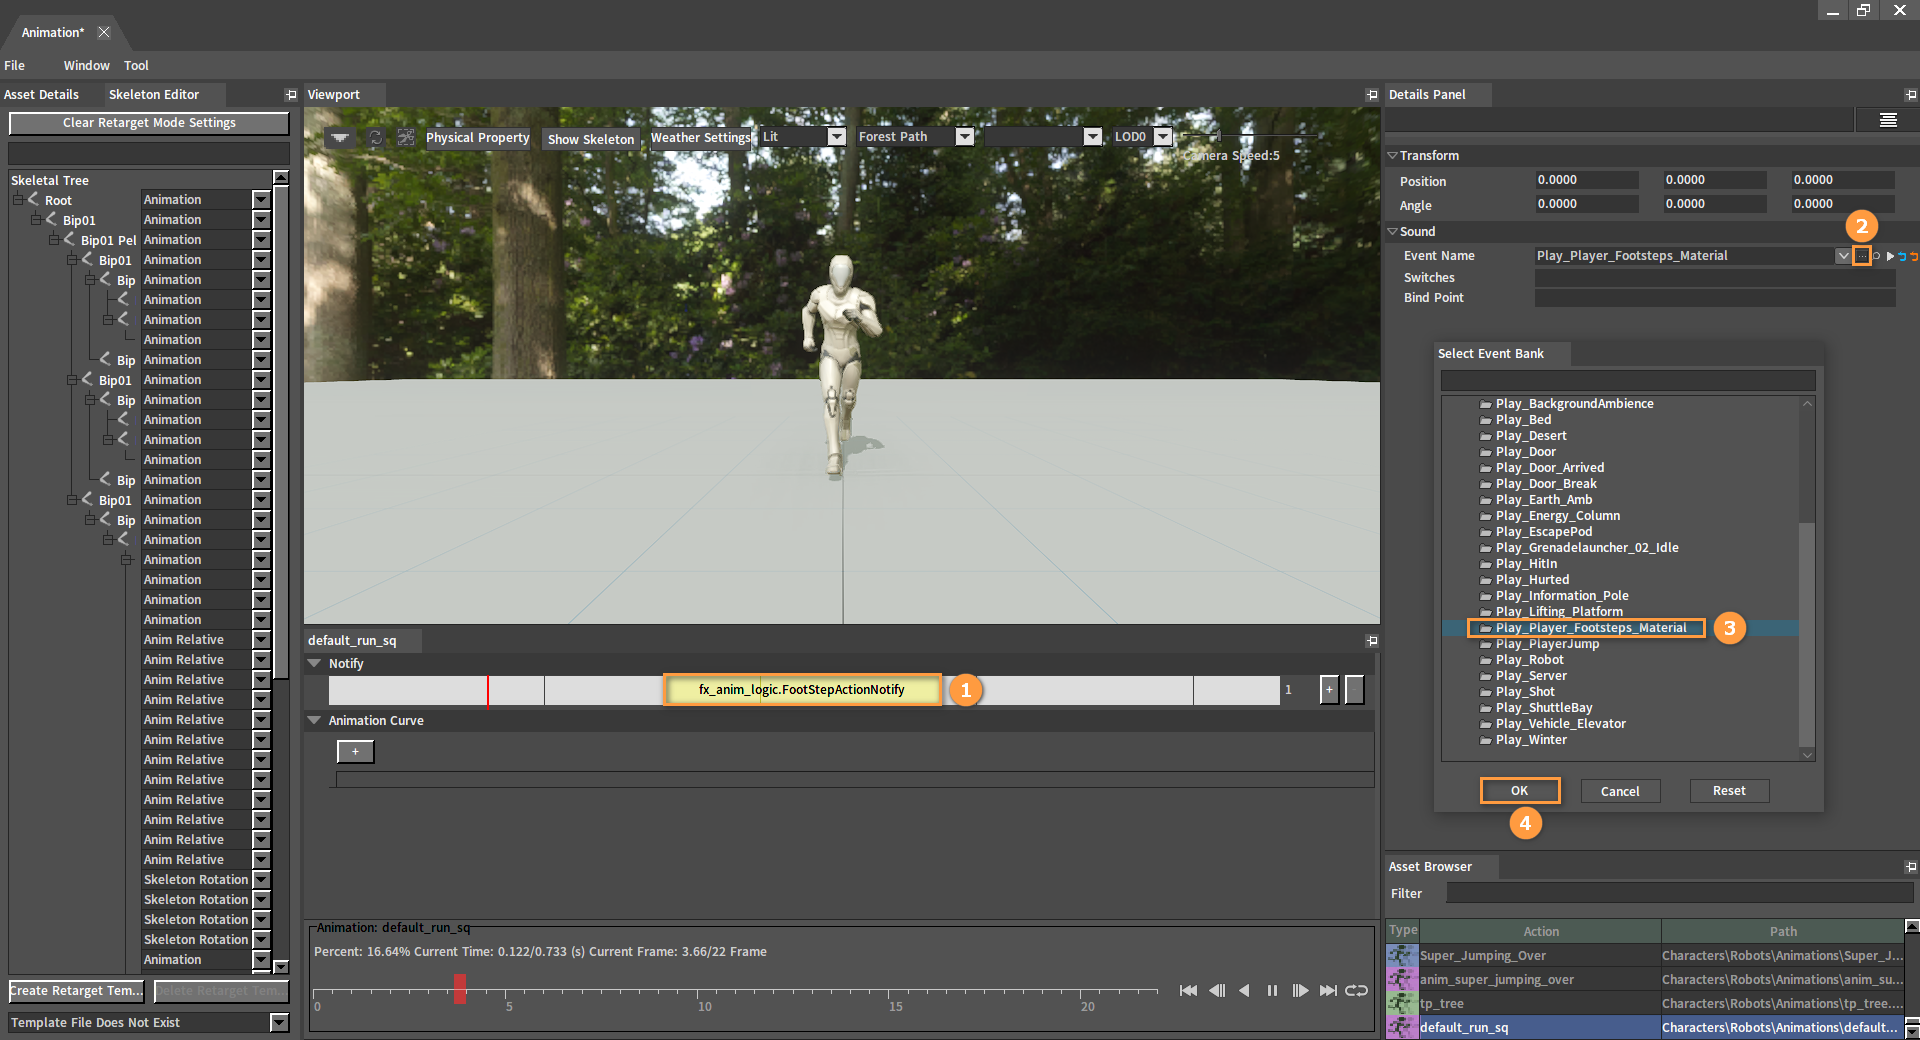Open event bank browser via ellipsis button
This screenshot has height=1040, width=1920.
pyautogui.click(x=1861, y=256)
